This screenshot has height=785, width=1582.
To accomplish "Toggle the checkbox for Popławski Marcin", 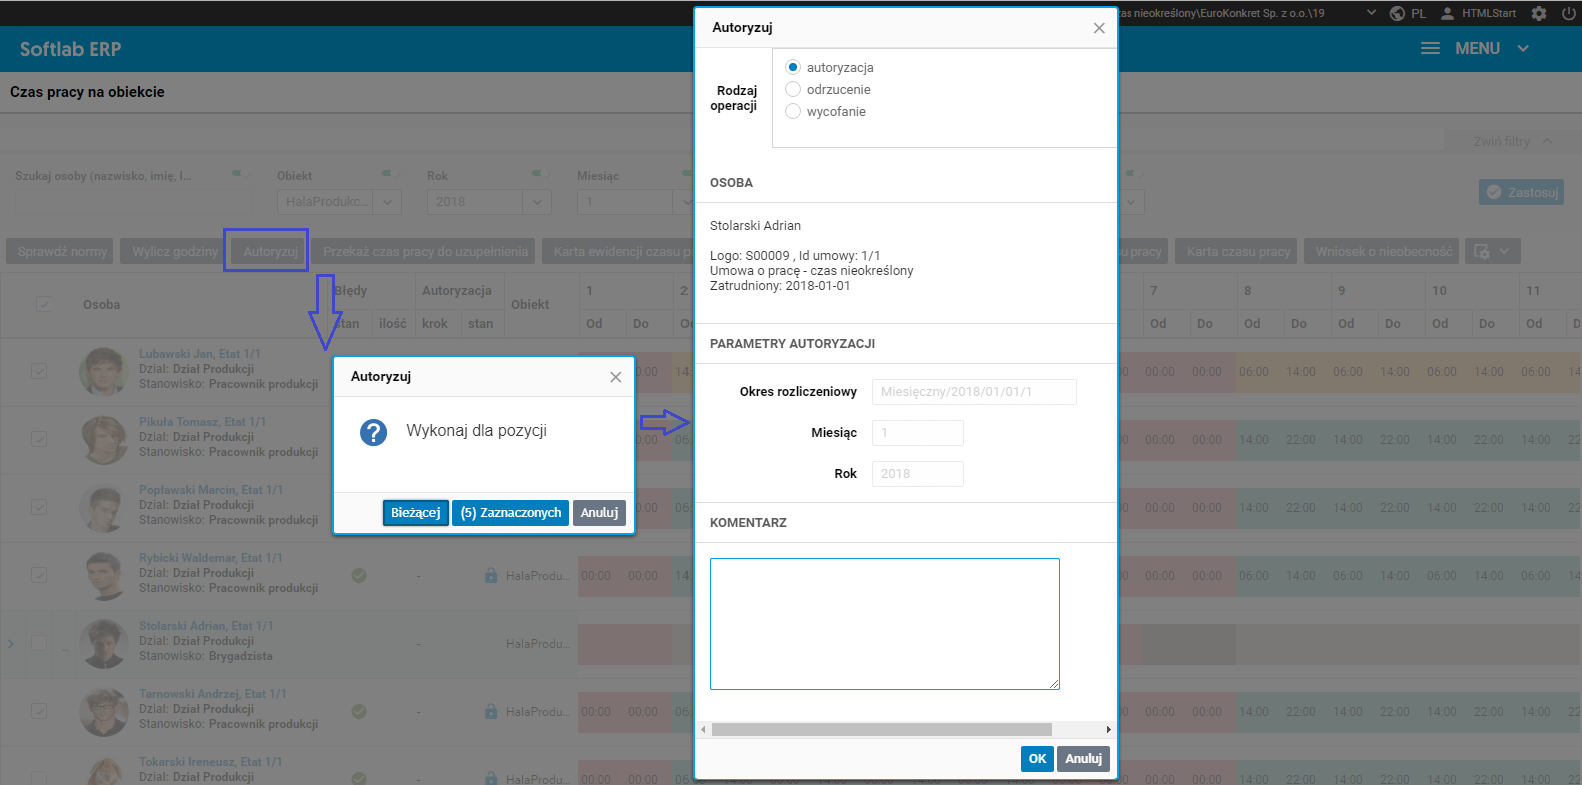I will (x=39, y=507).
